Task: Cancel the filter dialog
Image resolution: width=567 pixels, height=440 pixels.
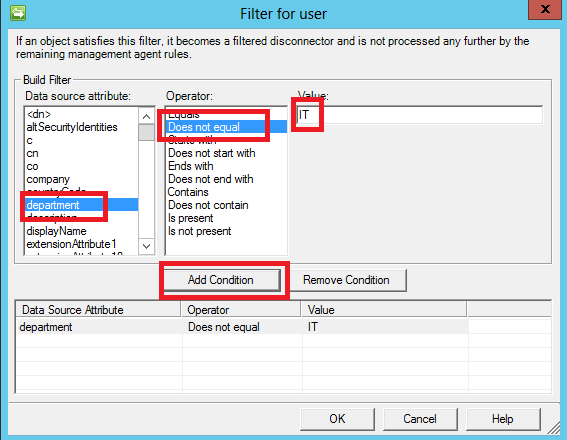Action: pyautogui.click(x=420, y=419)
